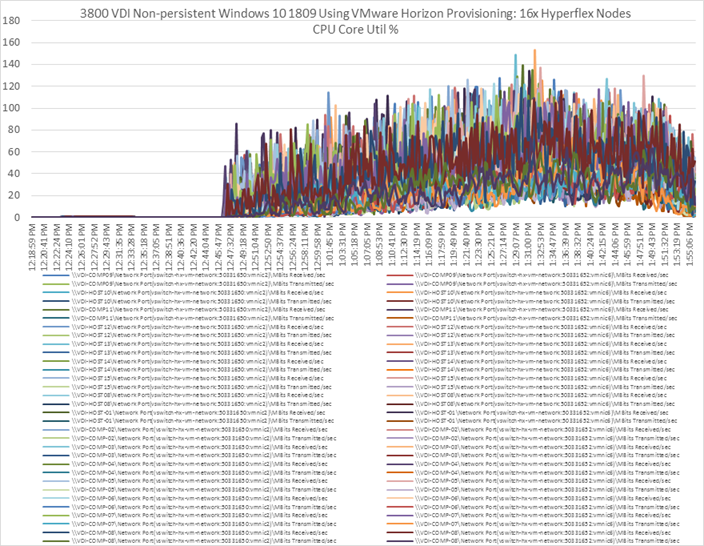Click the x-axis time label 1:55:06 PM

(691, 247)
